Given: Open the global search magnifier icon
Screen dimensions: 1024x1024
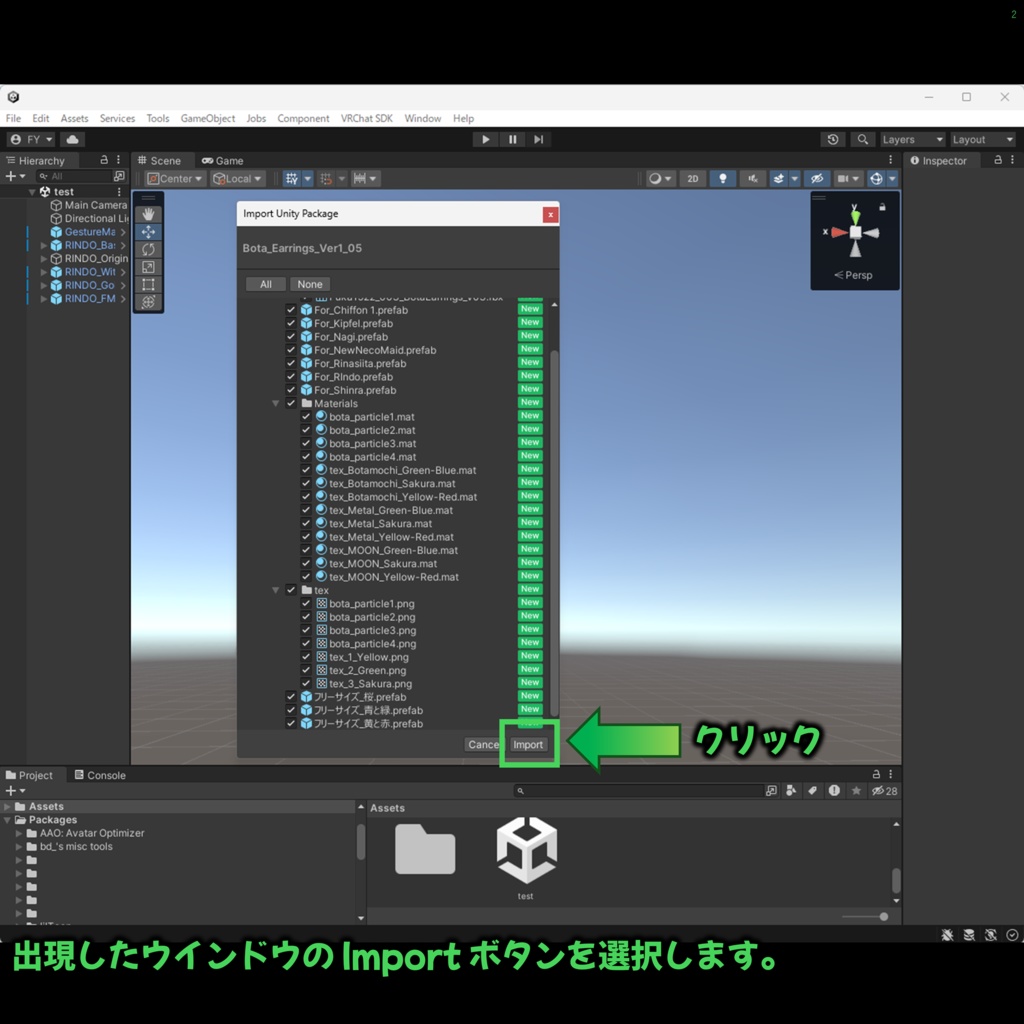Looking at the screenshot, I should click(863, 139).
